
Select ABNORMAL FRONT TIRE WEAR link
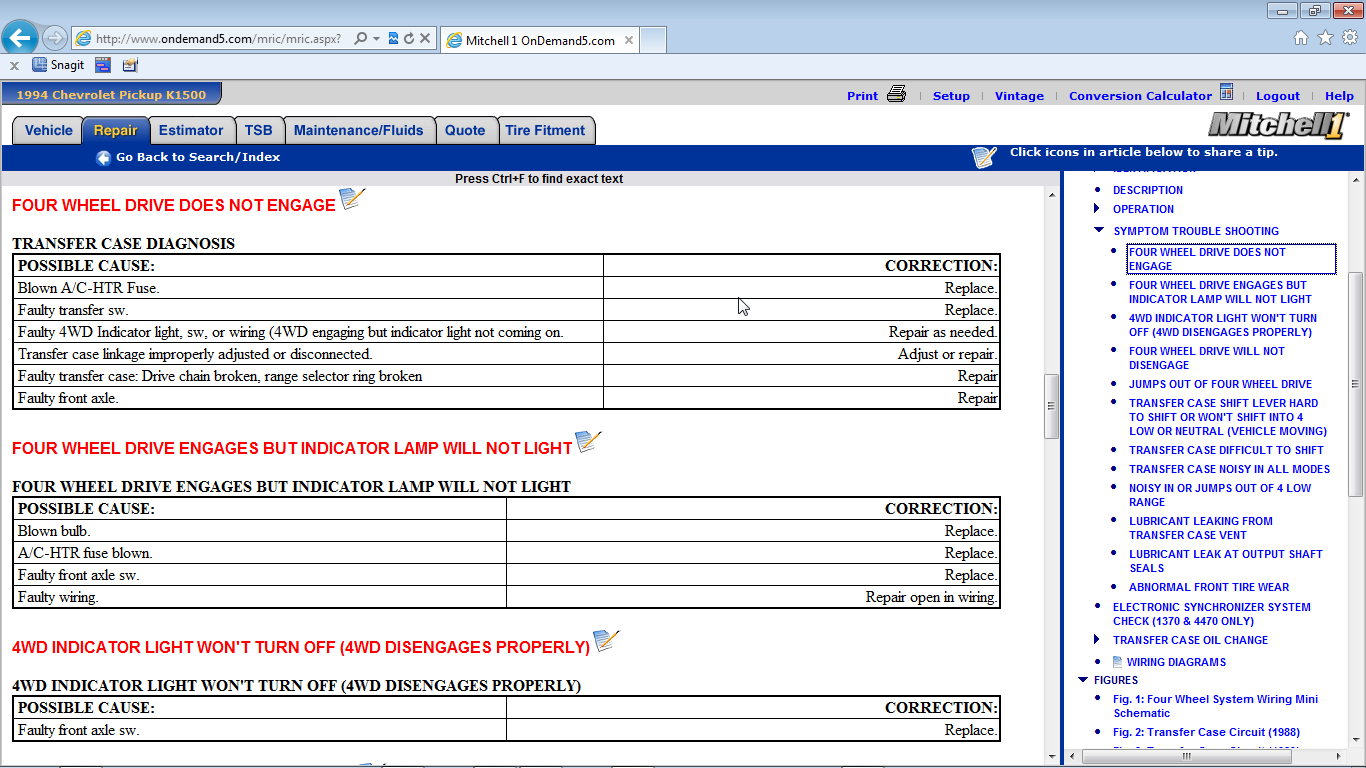point(1209,587)
